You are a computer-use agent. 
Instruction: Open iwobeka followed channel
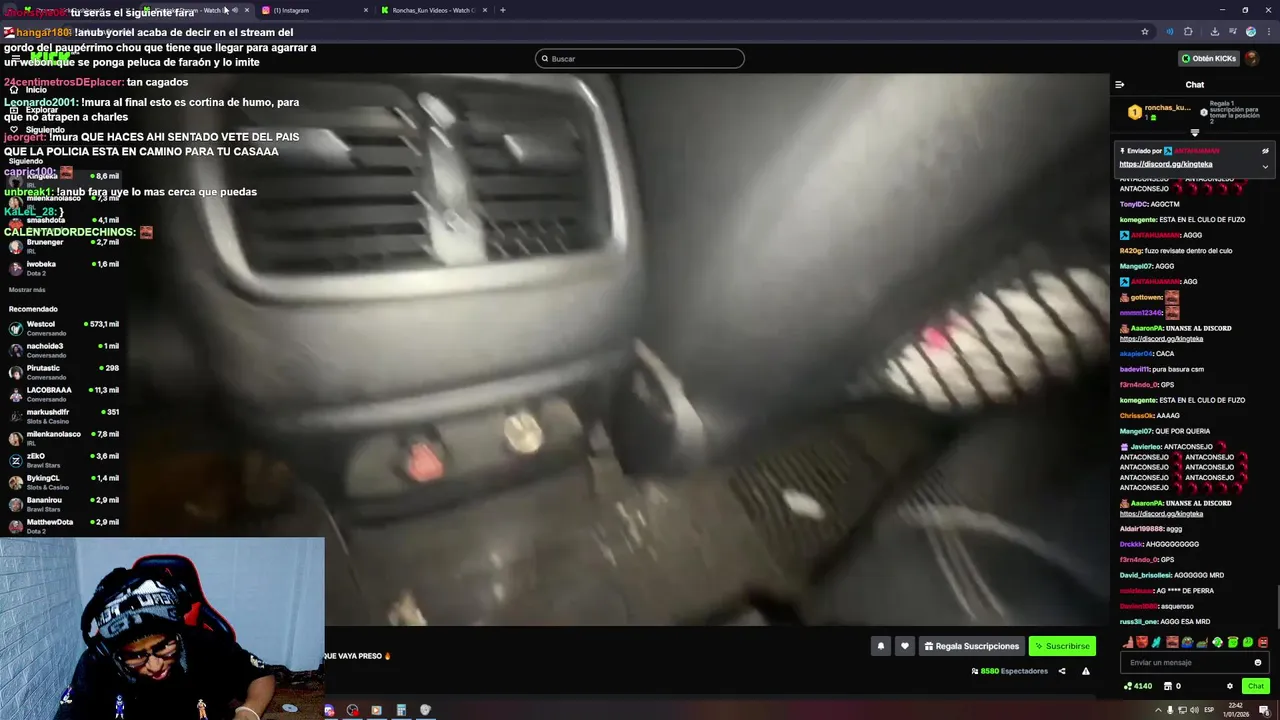point(64,268)
